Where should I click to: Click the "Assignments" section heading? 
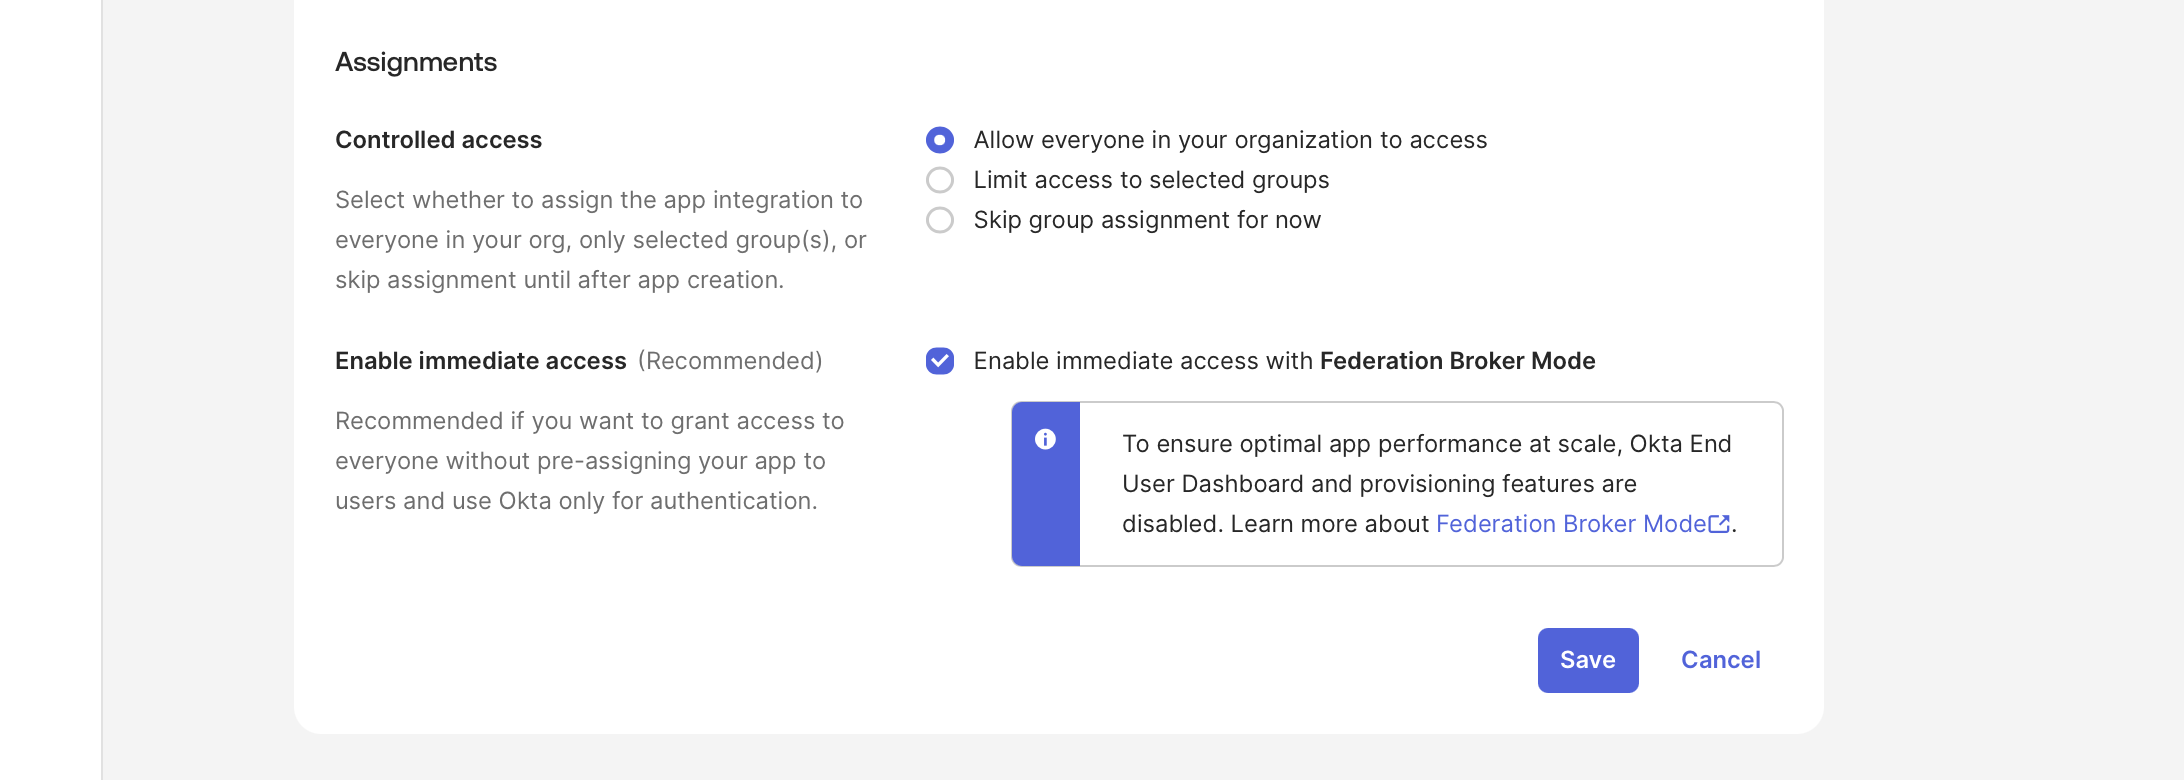pos(416,62)
